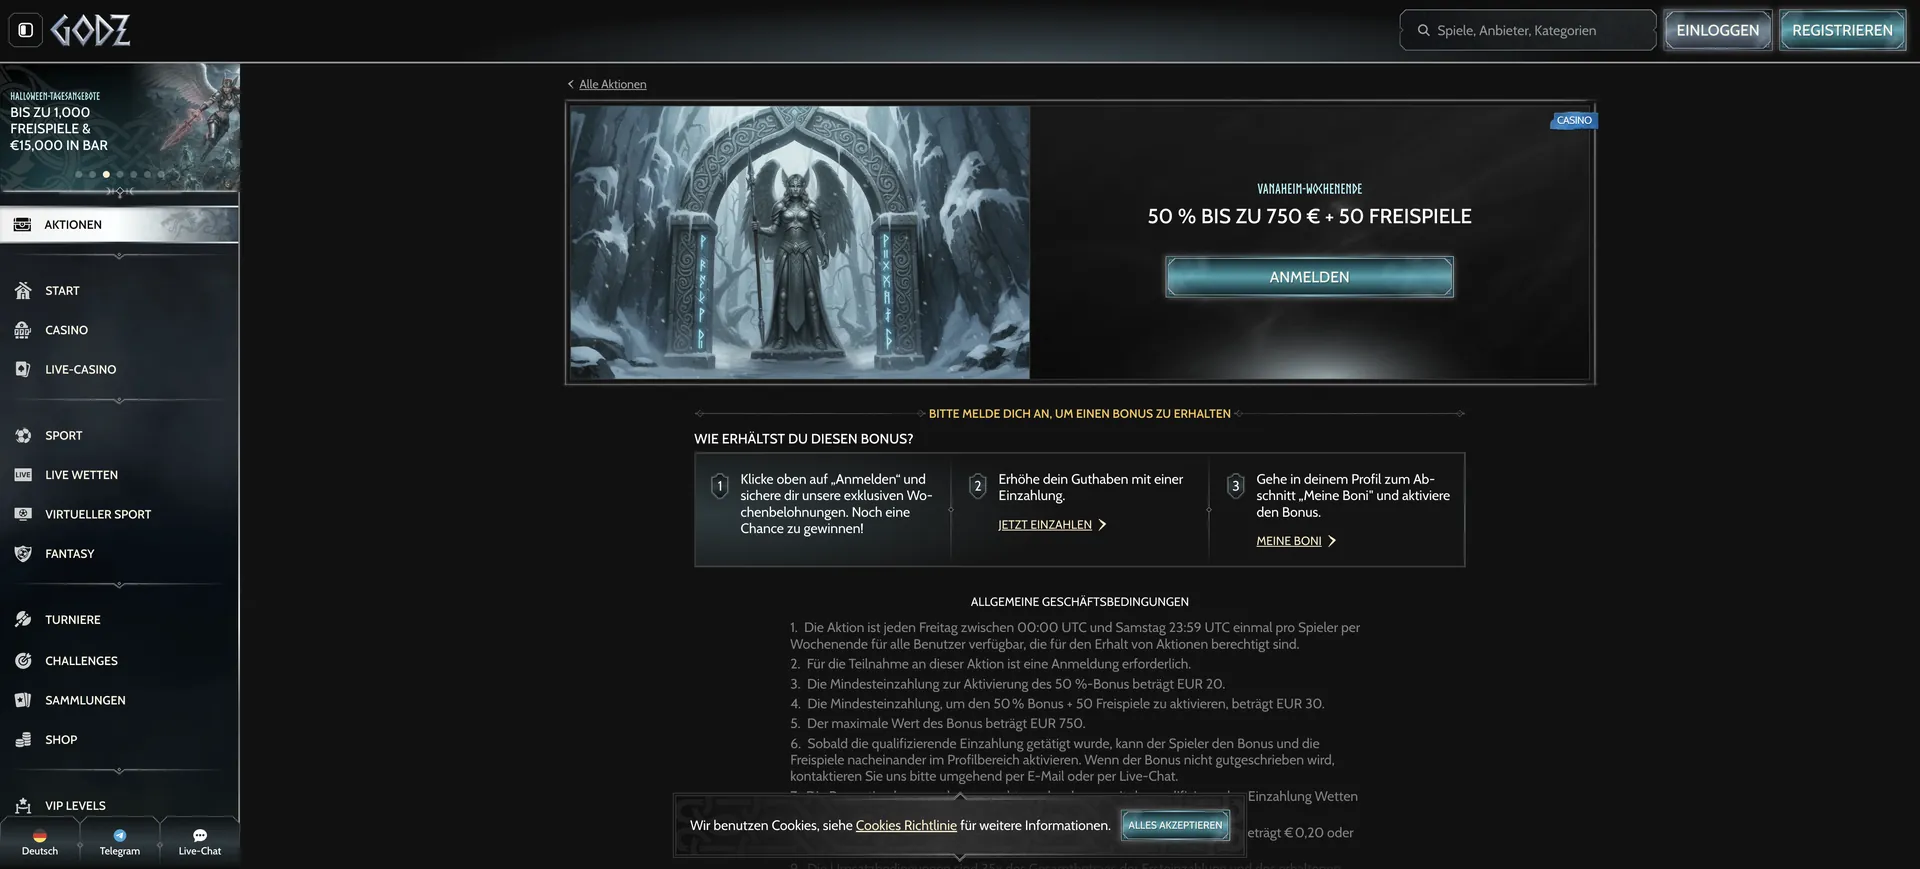Follow the JETZT EINZAHLEN link
This screenshot has height=869, width=1920.
point(1044,525)
